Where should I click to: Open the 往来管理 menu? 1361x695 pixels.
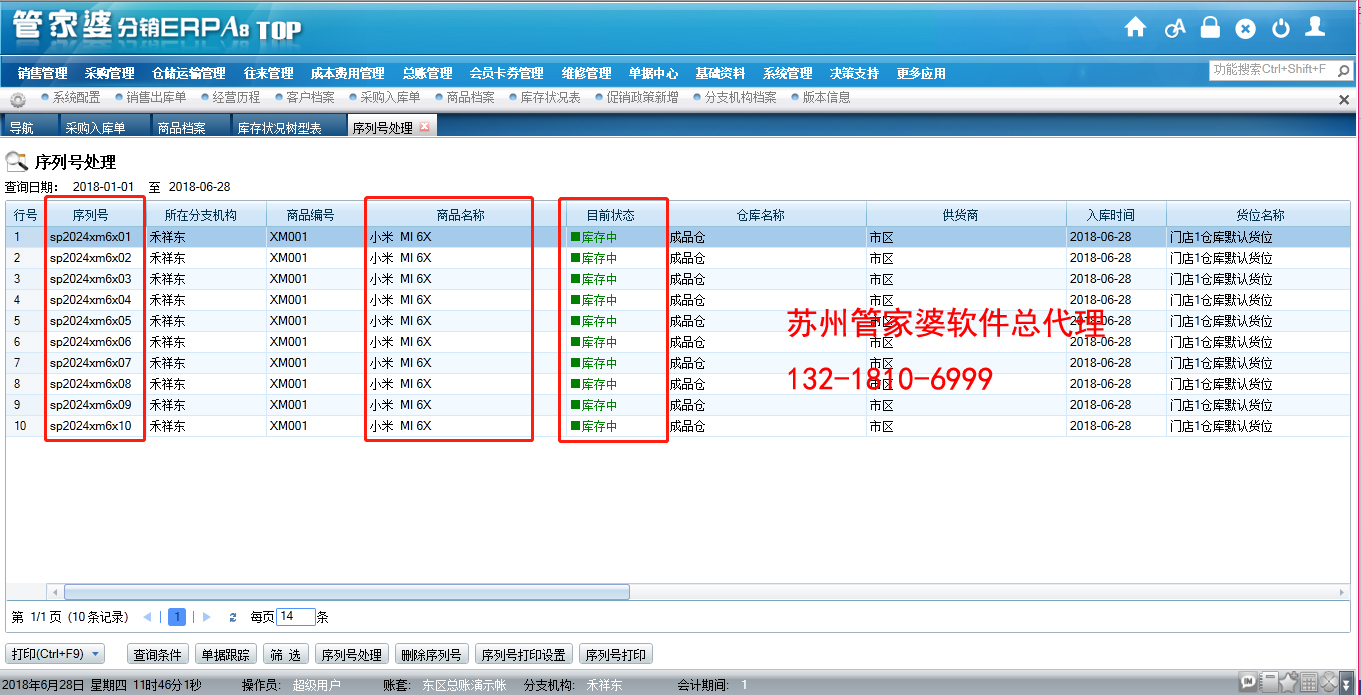click(268, 73)
